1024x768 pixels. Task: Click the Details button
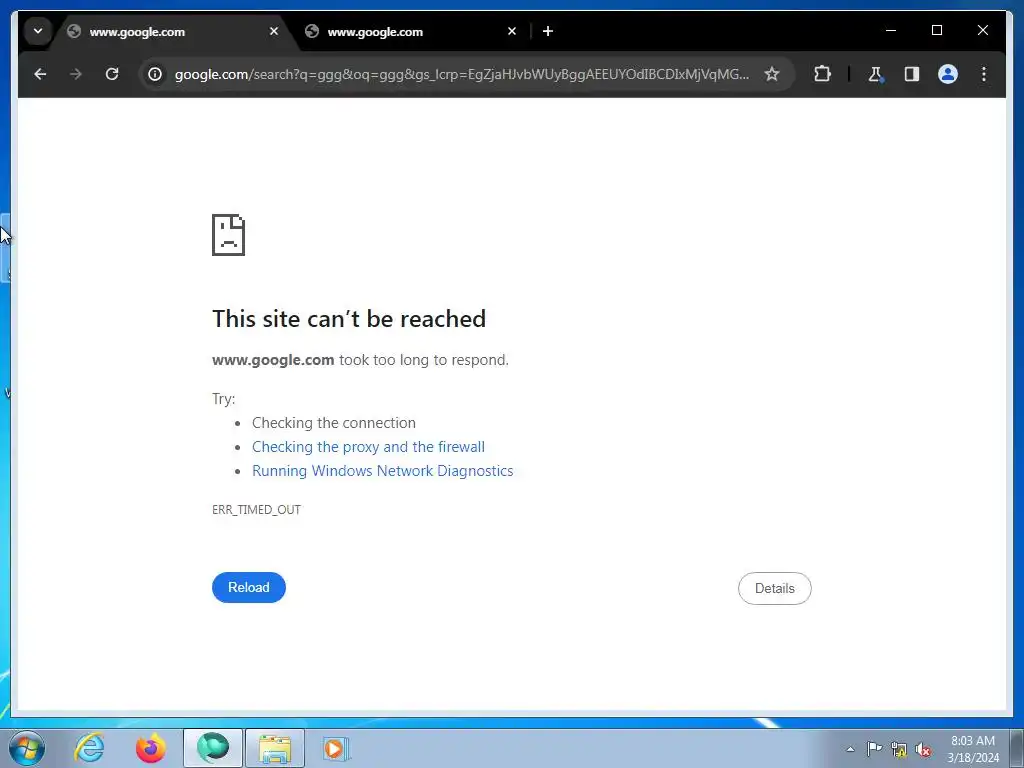[775, 588]
